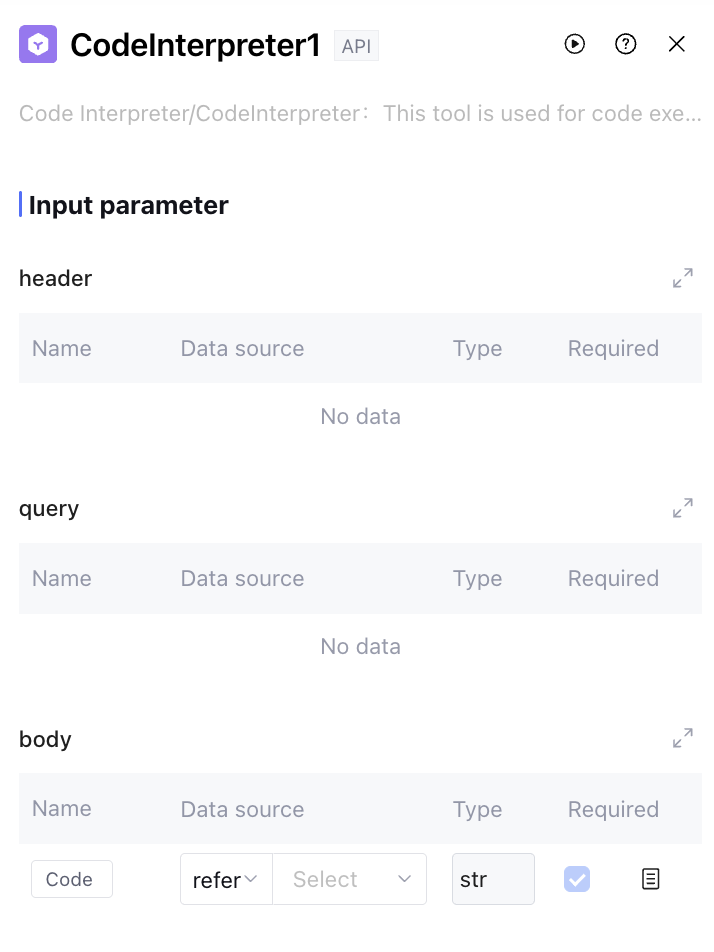The image size is (714, 952).
Task: Toggle the Required checkbox for Code
Action: pos(577,879)
